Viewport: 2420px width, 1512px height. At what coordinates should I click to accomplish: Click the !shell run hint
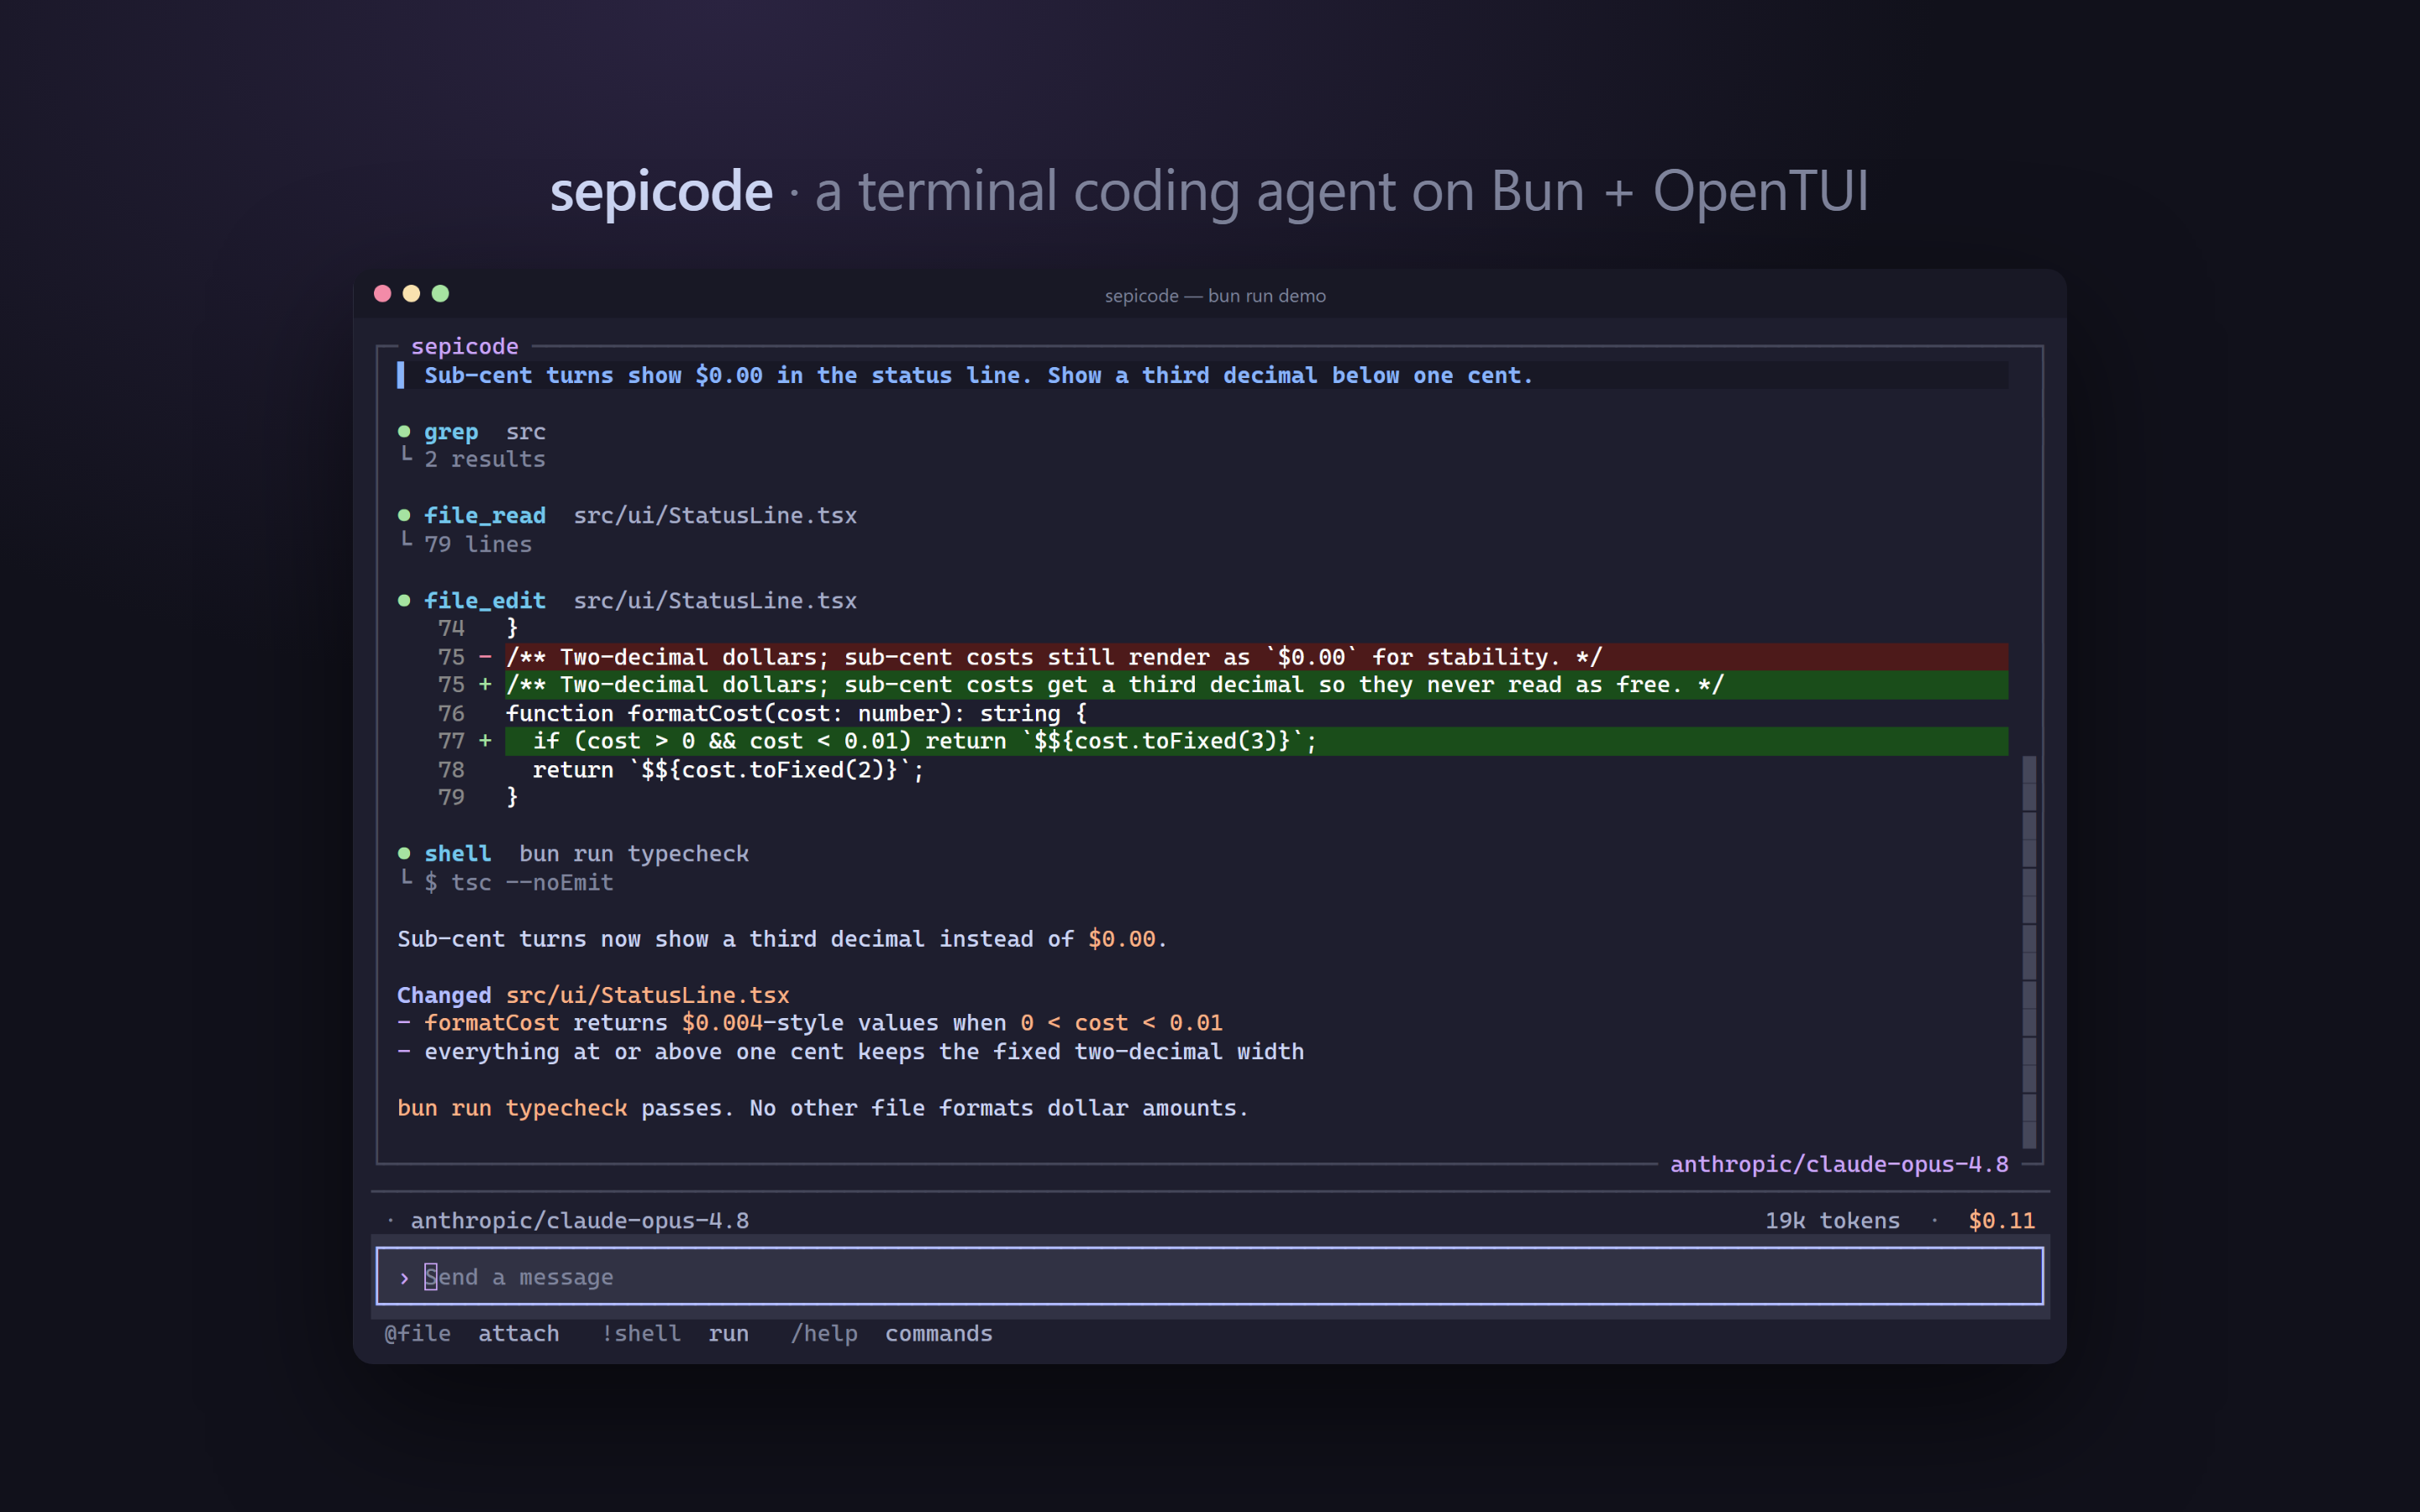click(675, 1334)
